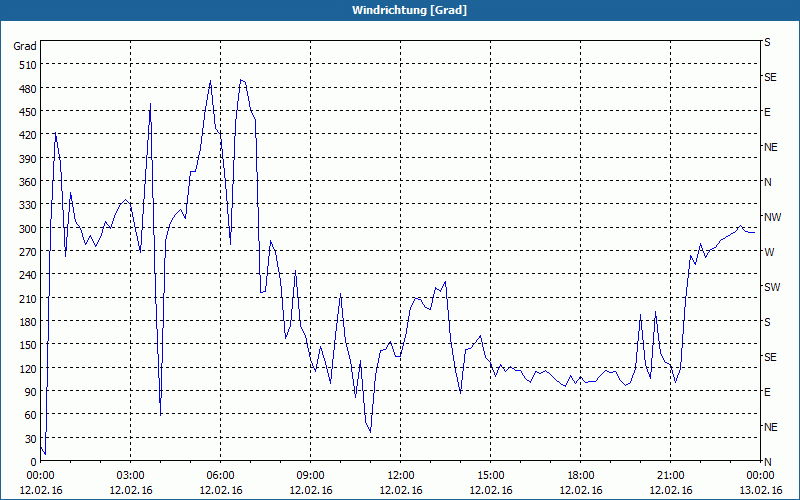Click the N compass label beside 360 gridline
This screenshot has width=800, height=500.
(767, 182)
